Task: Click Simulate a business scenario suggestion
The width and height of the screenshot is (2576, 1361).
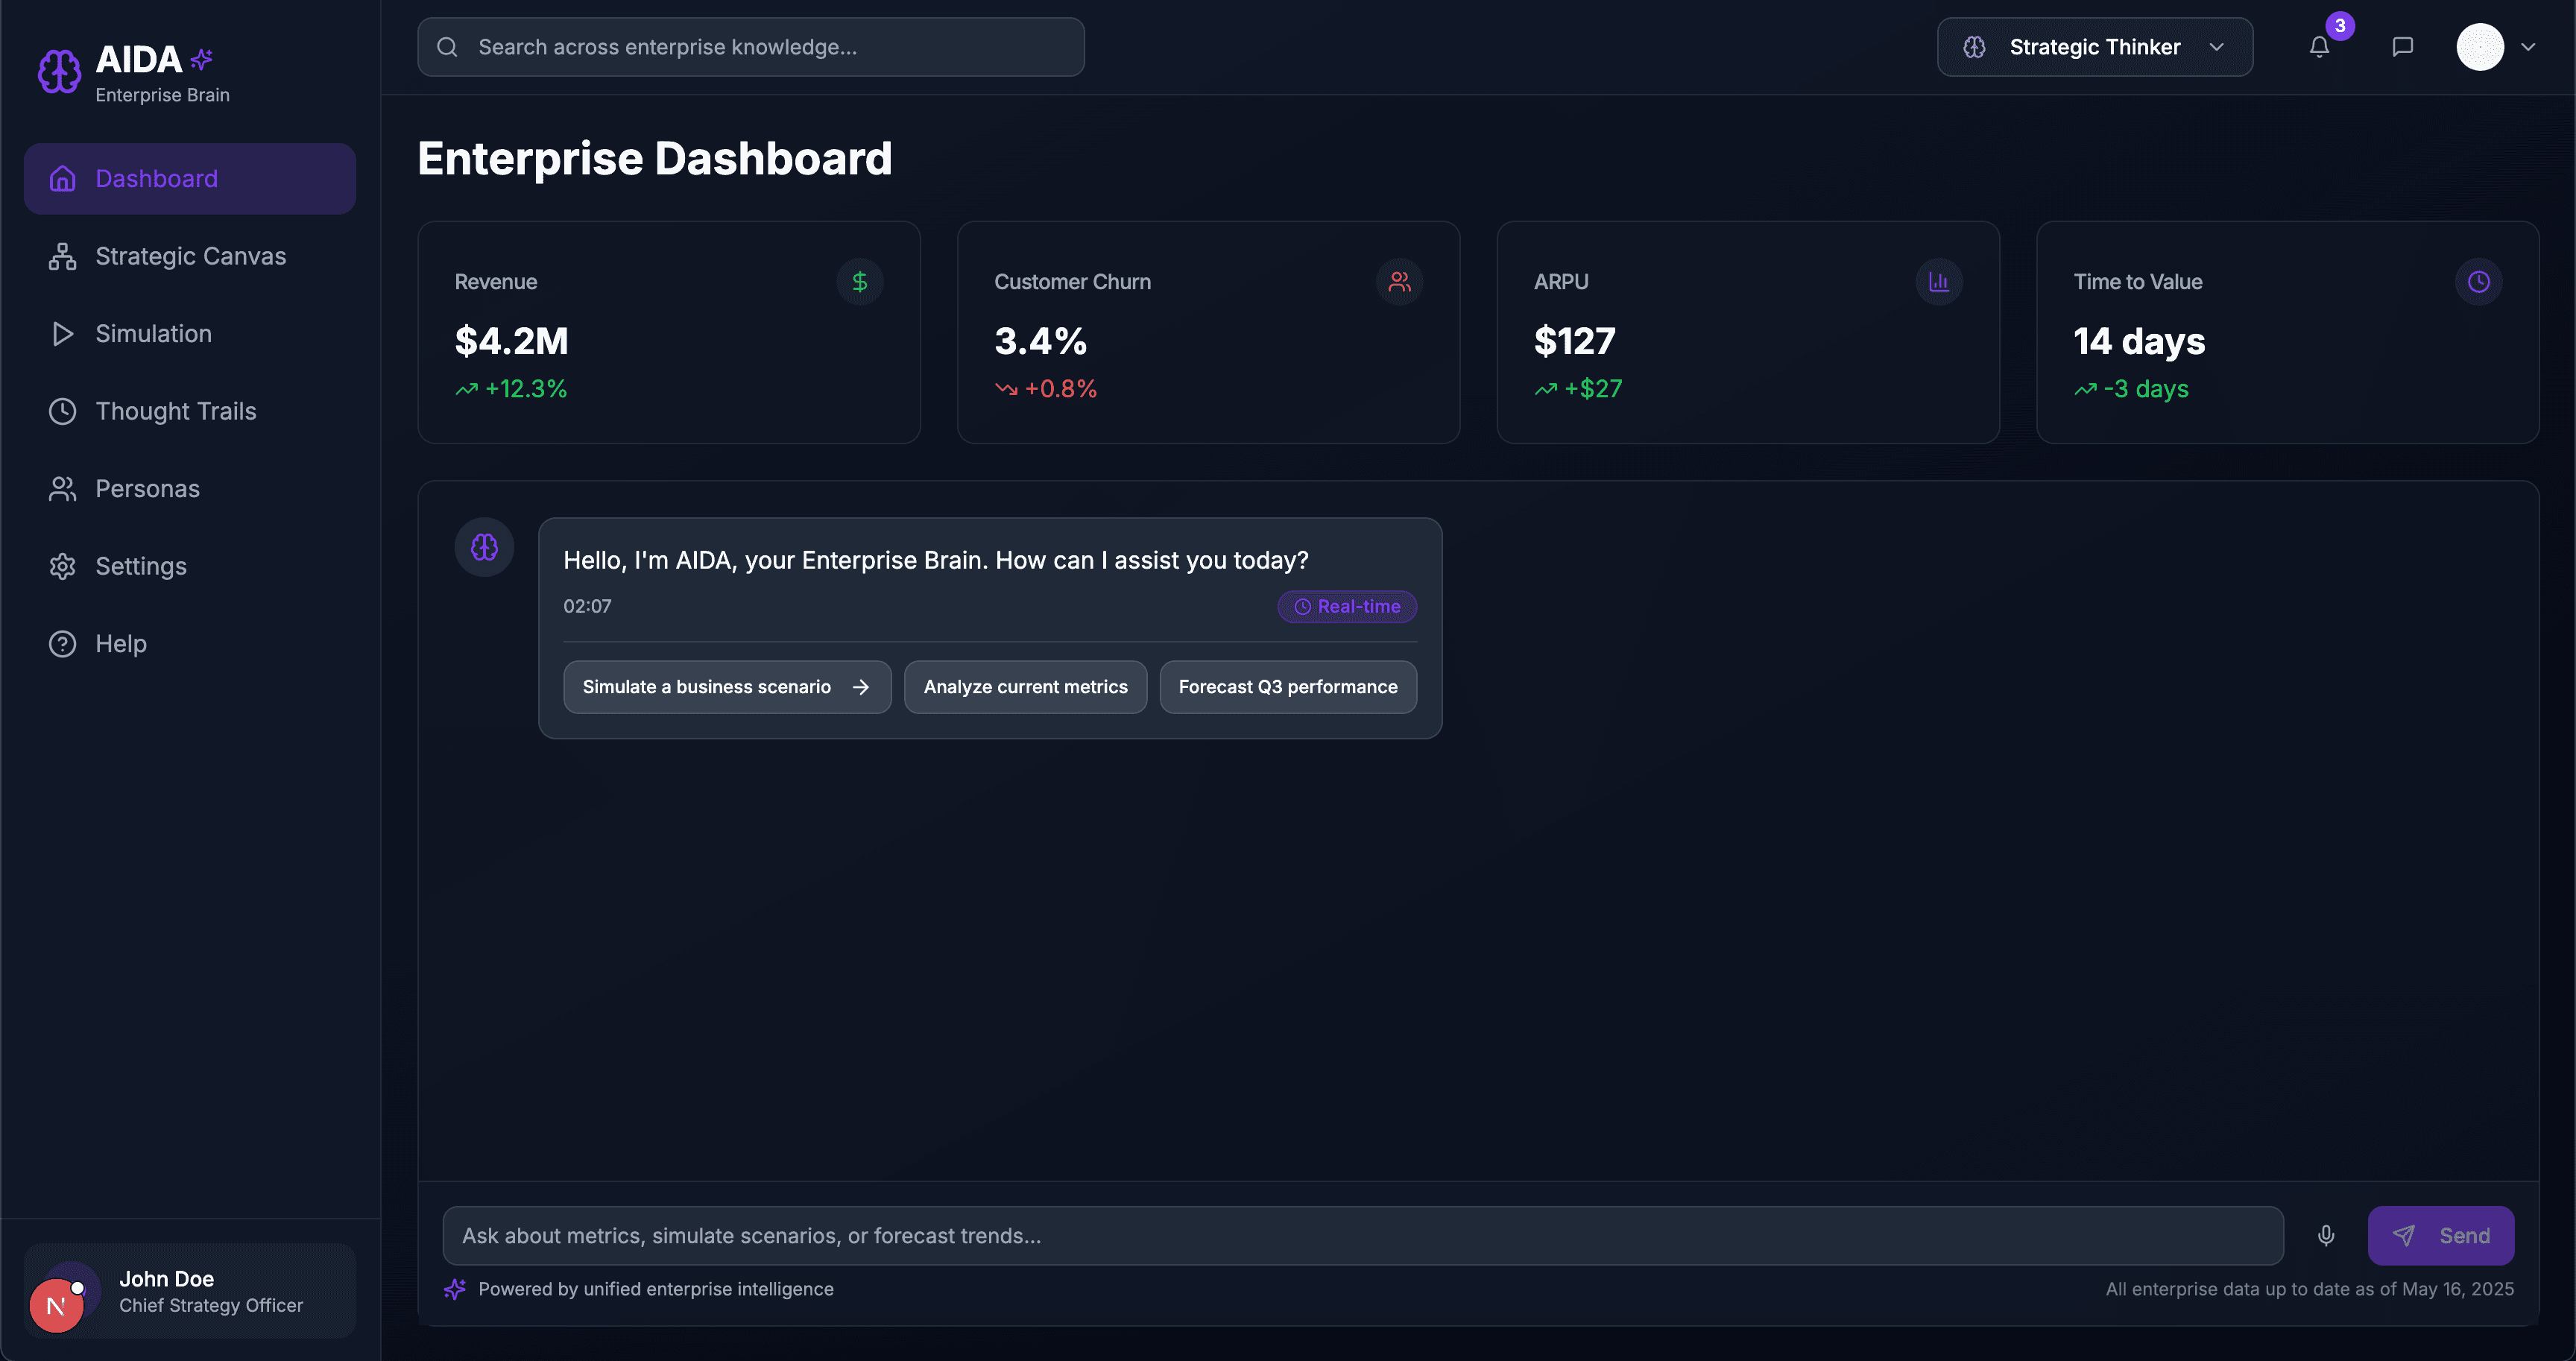Action: click(727, 687)
